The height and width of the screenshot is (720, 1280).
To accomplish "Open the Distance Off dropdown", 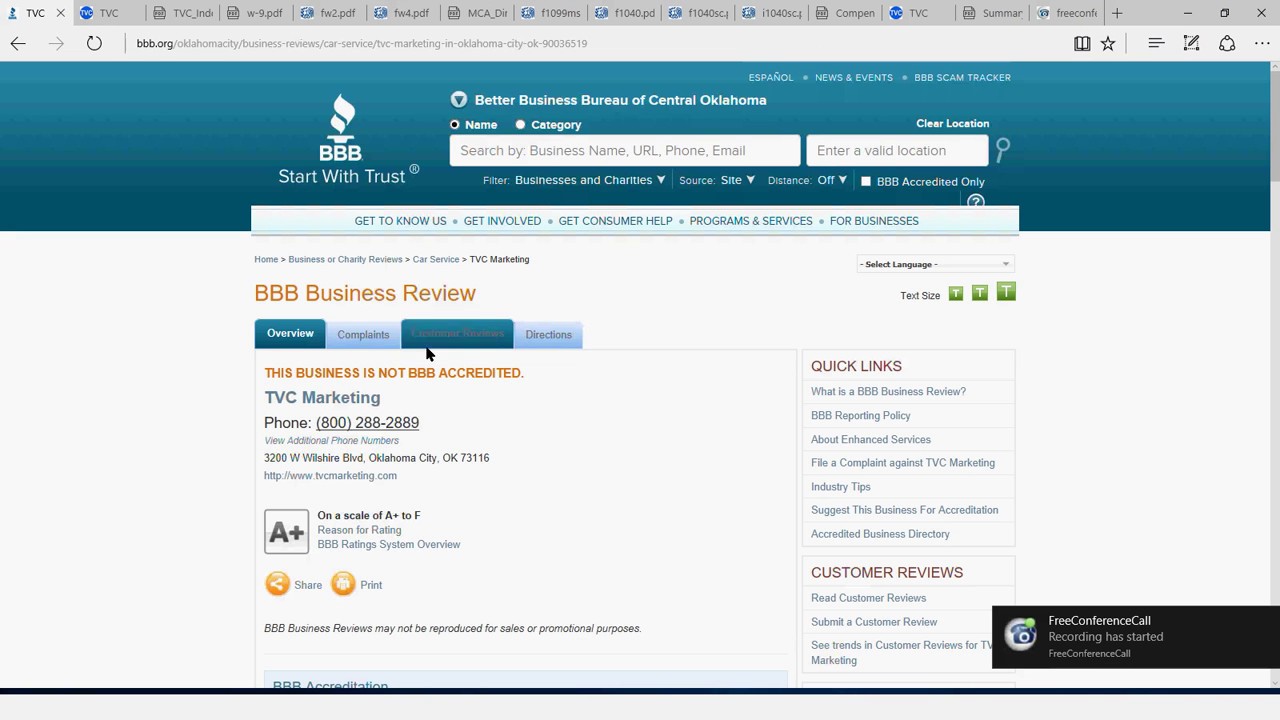I will tap(832, 180).
